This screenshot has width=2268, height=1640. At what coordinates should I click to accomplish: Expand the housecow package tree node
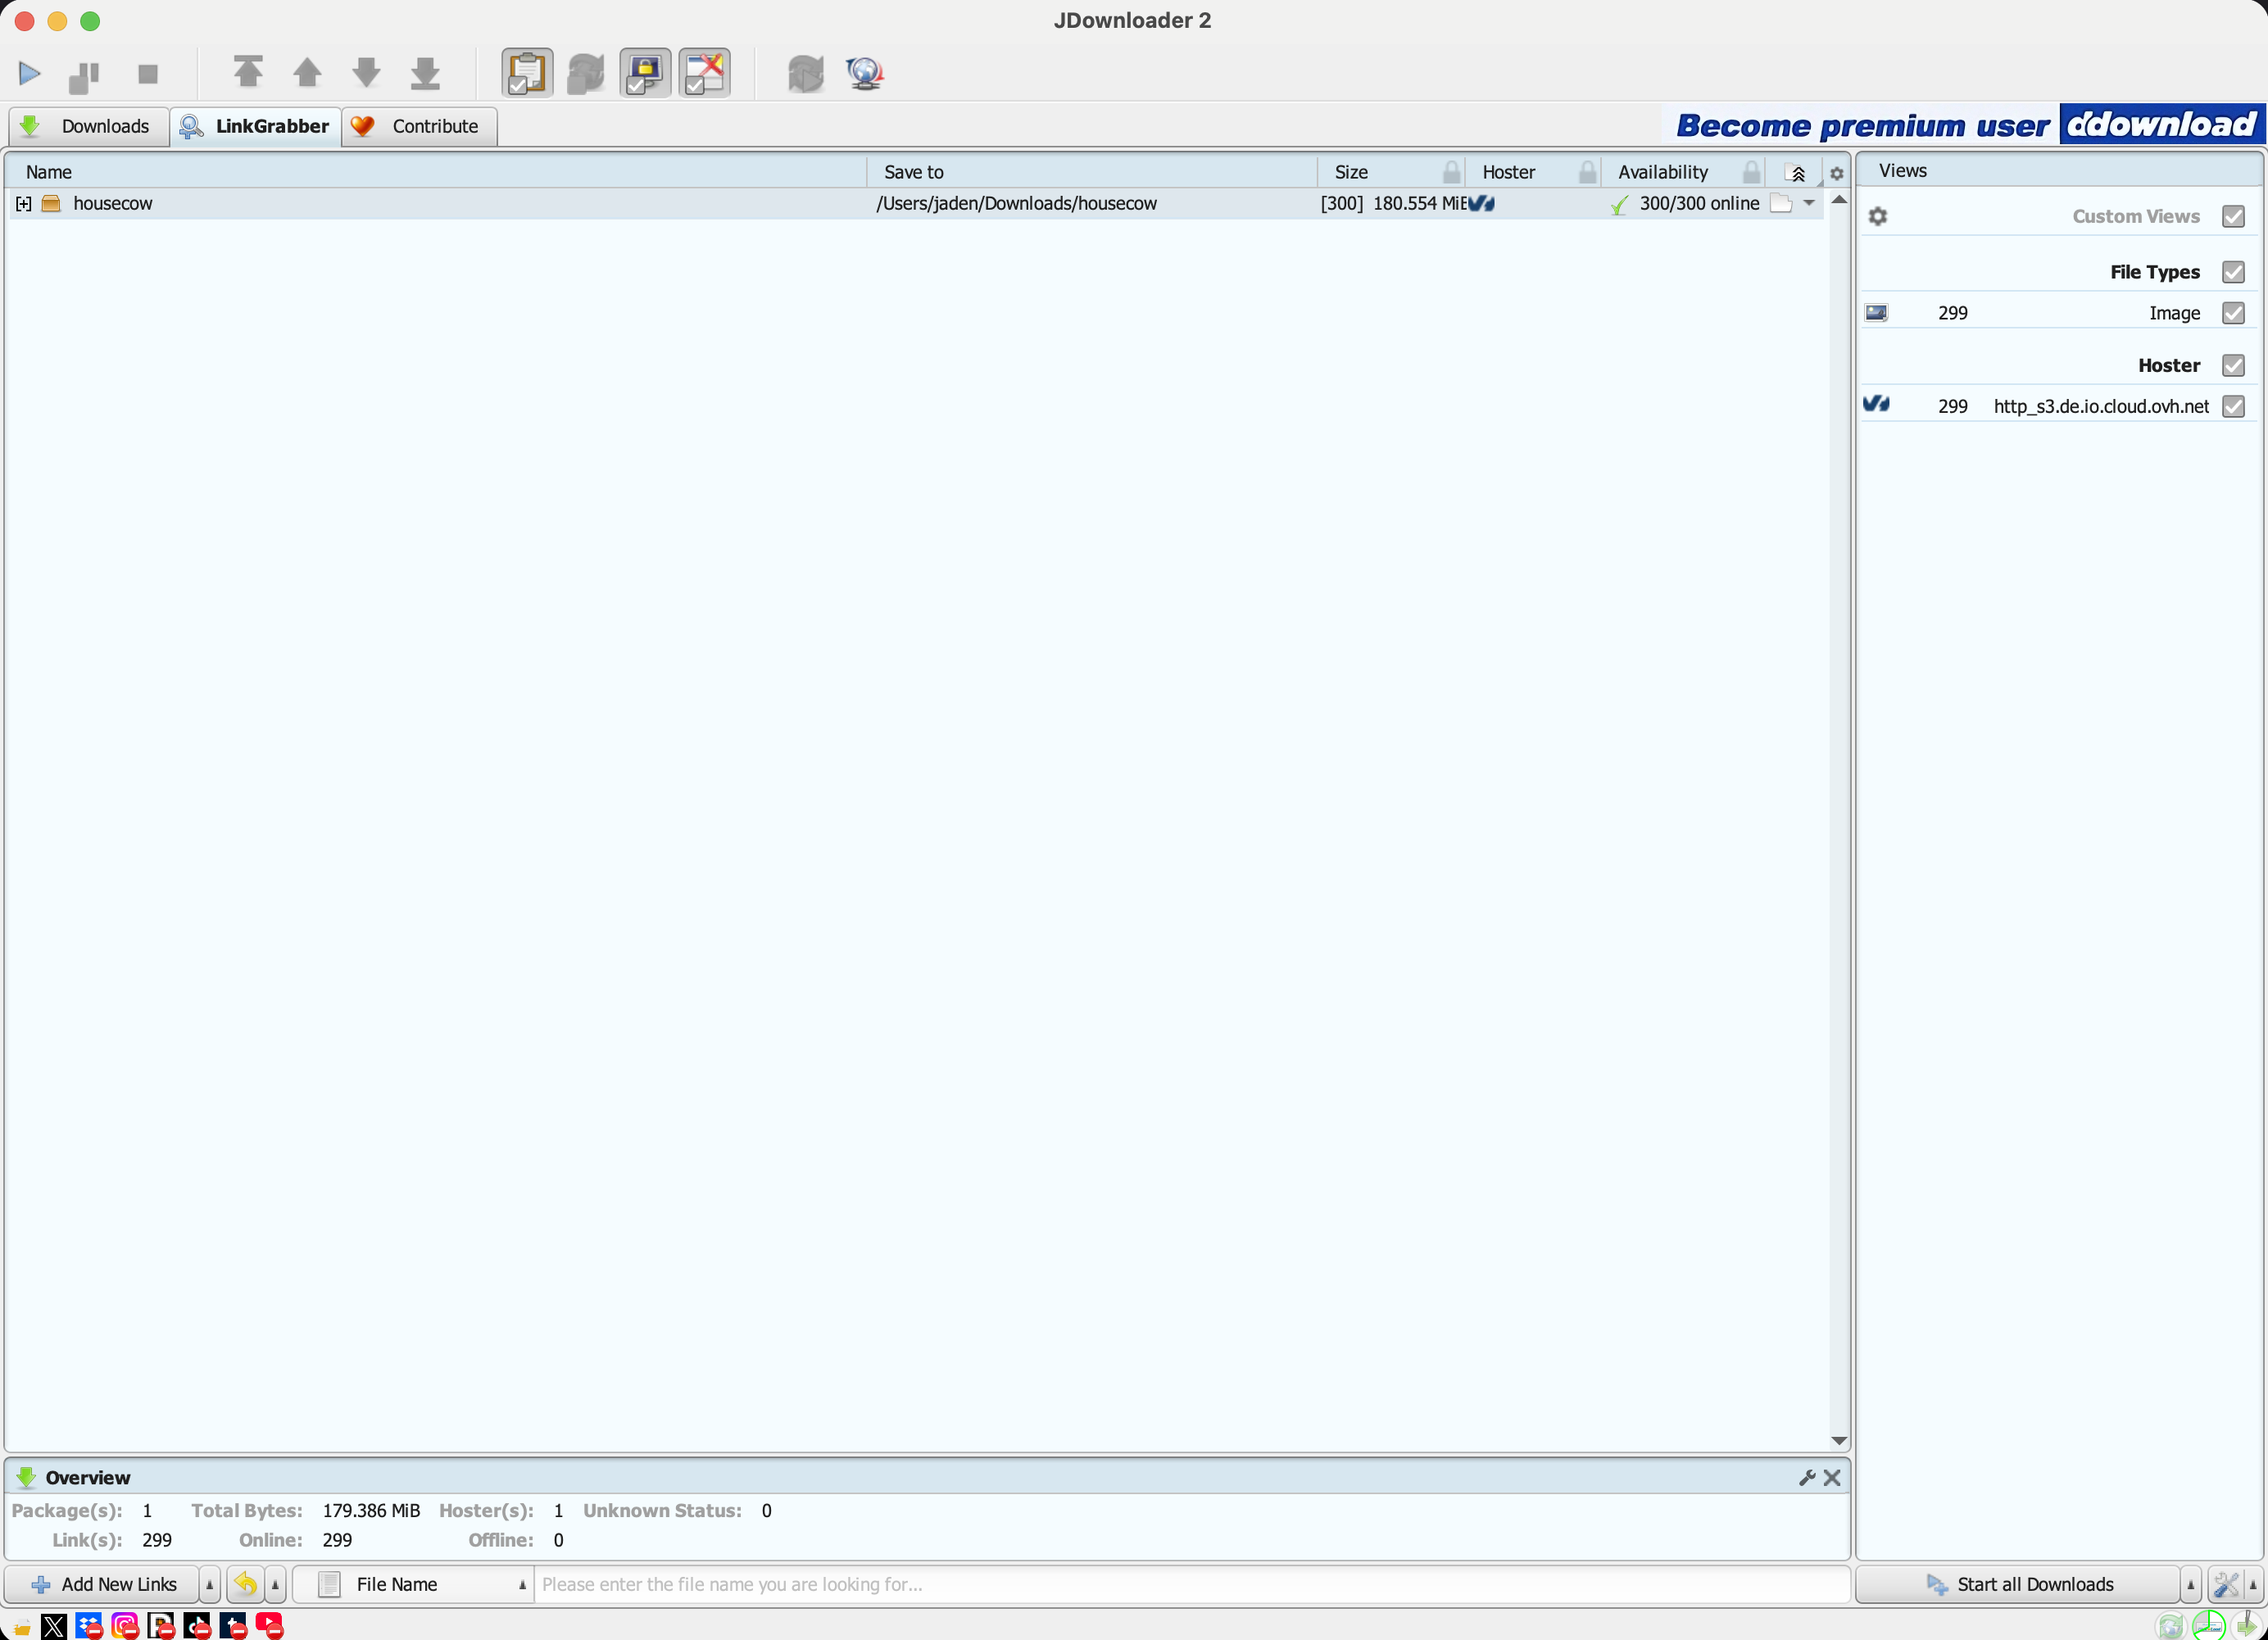(24, 204)
